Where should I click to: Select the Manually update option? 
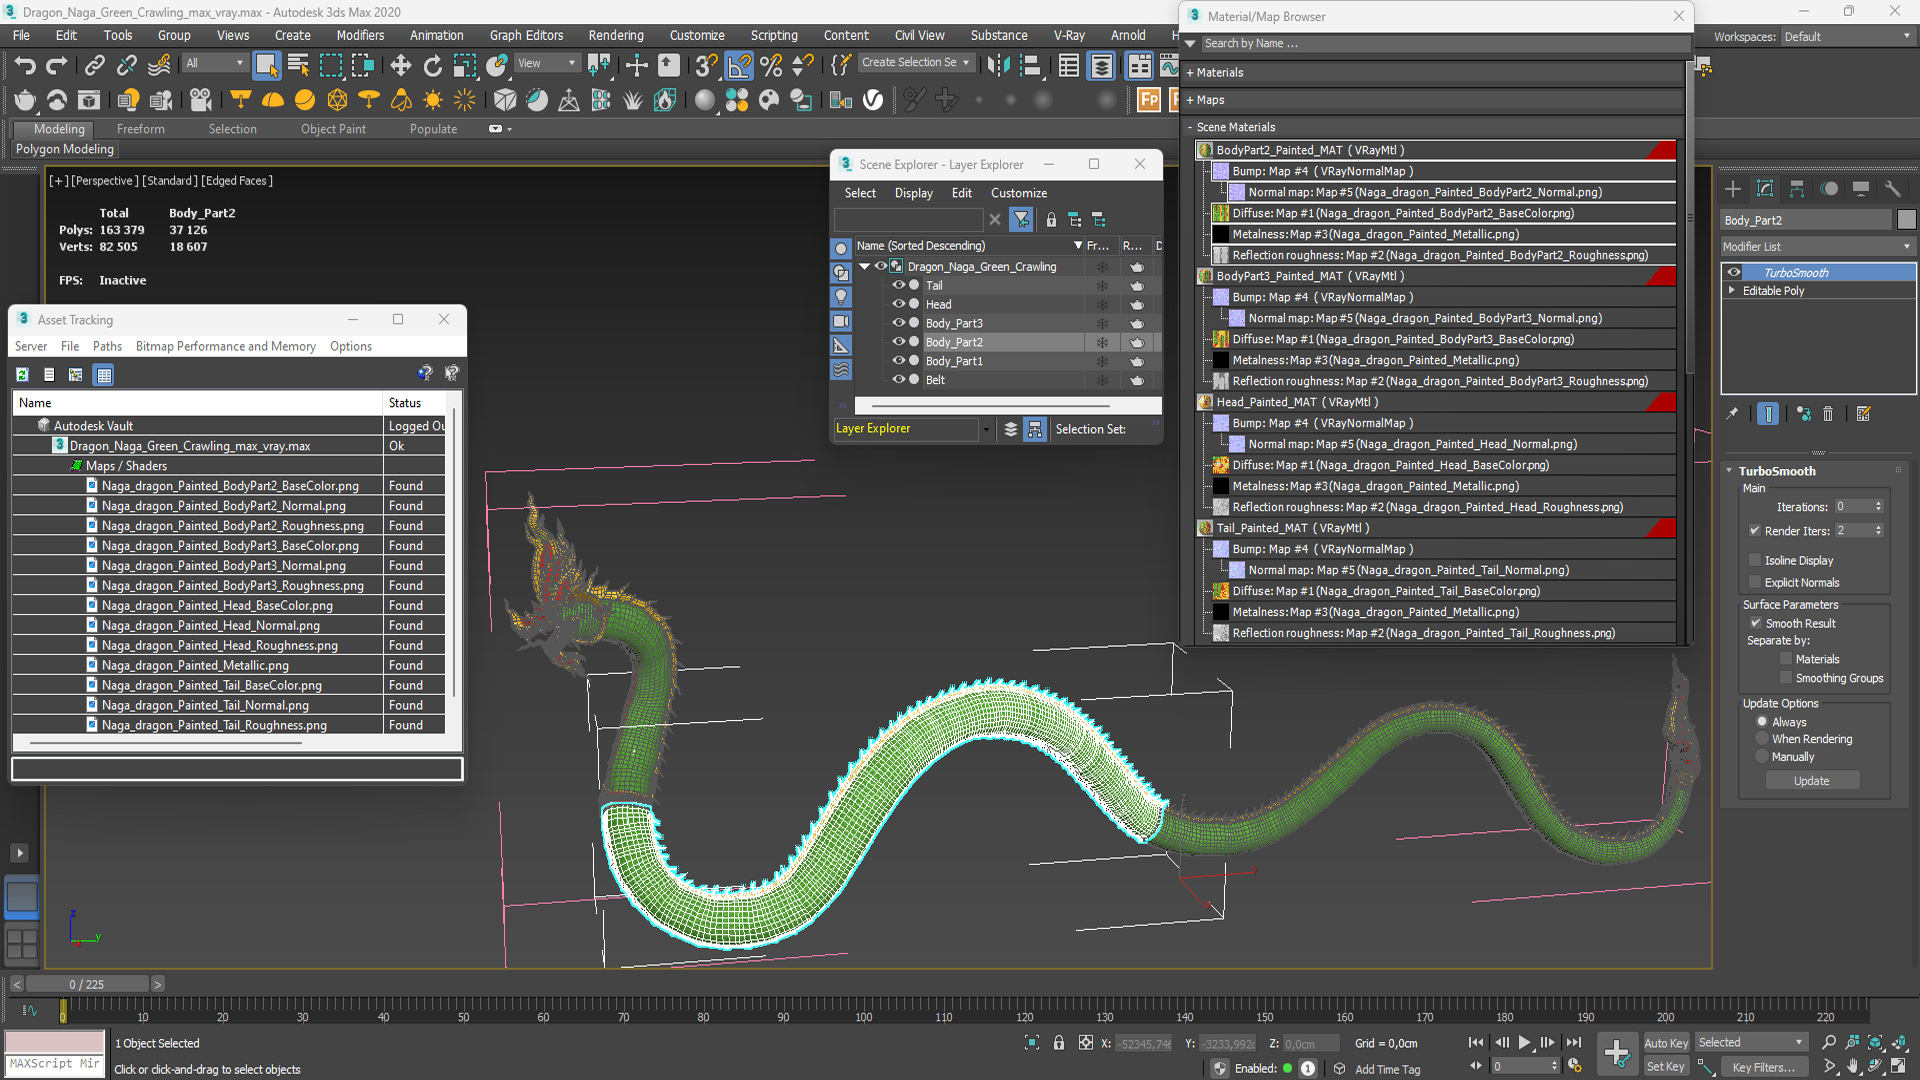pos(1762,757)
